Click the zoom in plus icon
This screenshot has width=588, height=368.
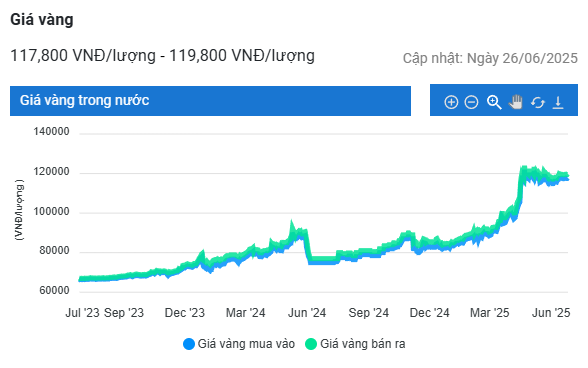pyautogui.click(x=451, y=102)
